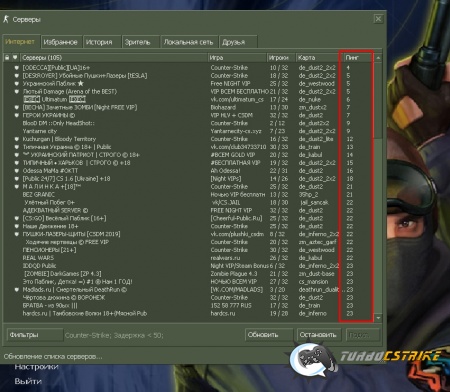Sort servers by Пинг column
450x392 pixels.
(x=358, y=58)
